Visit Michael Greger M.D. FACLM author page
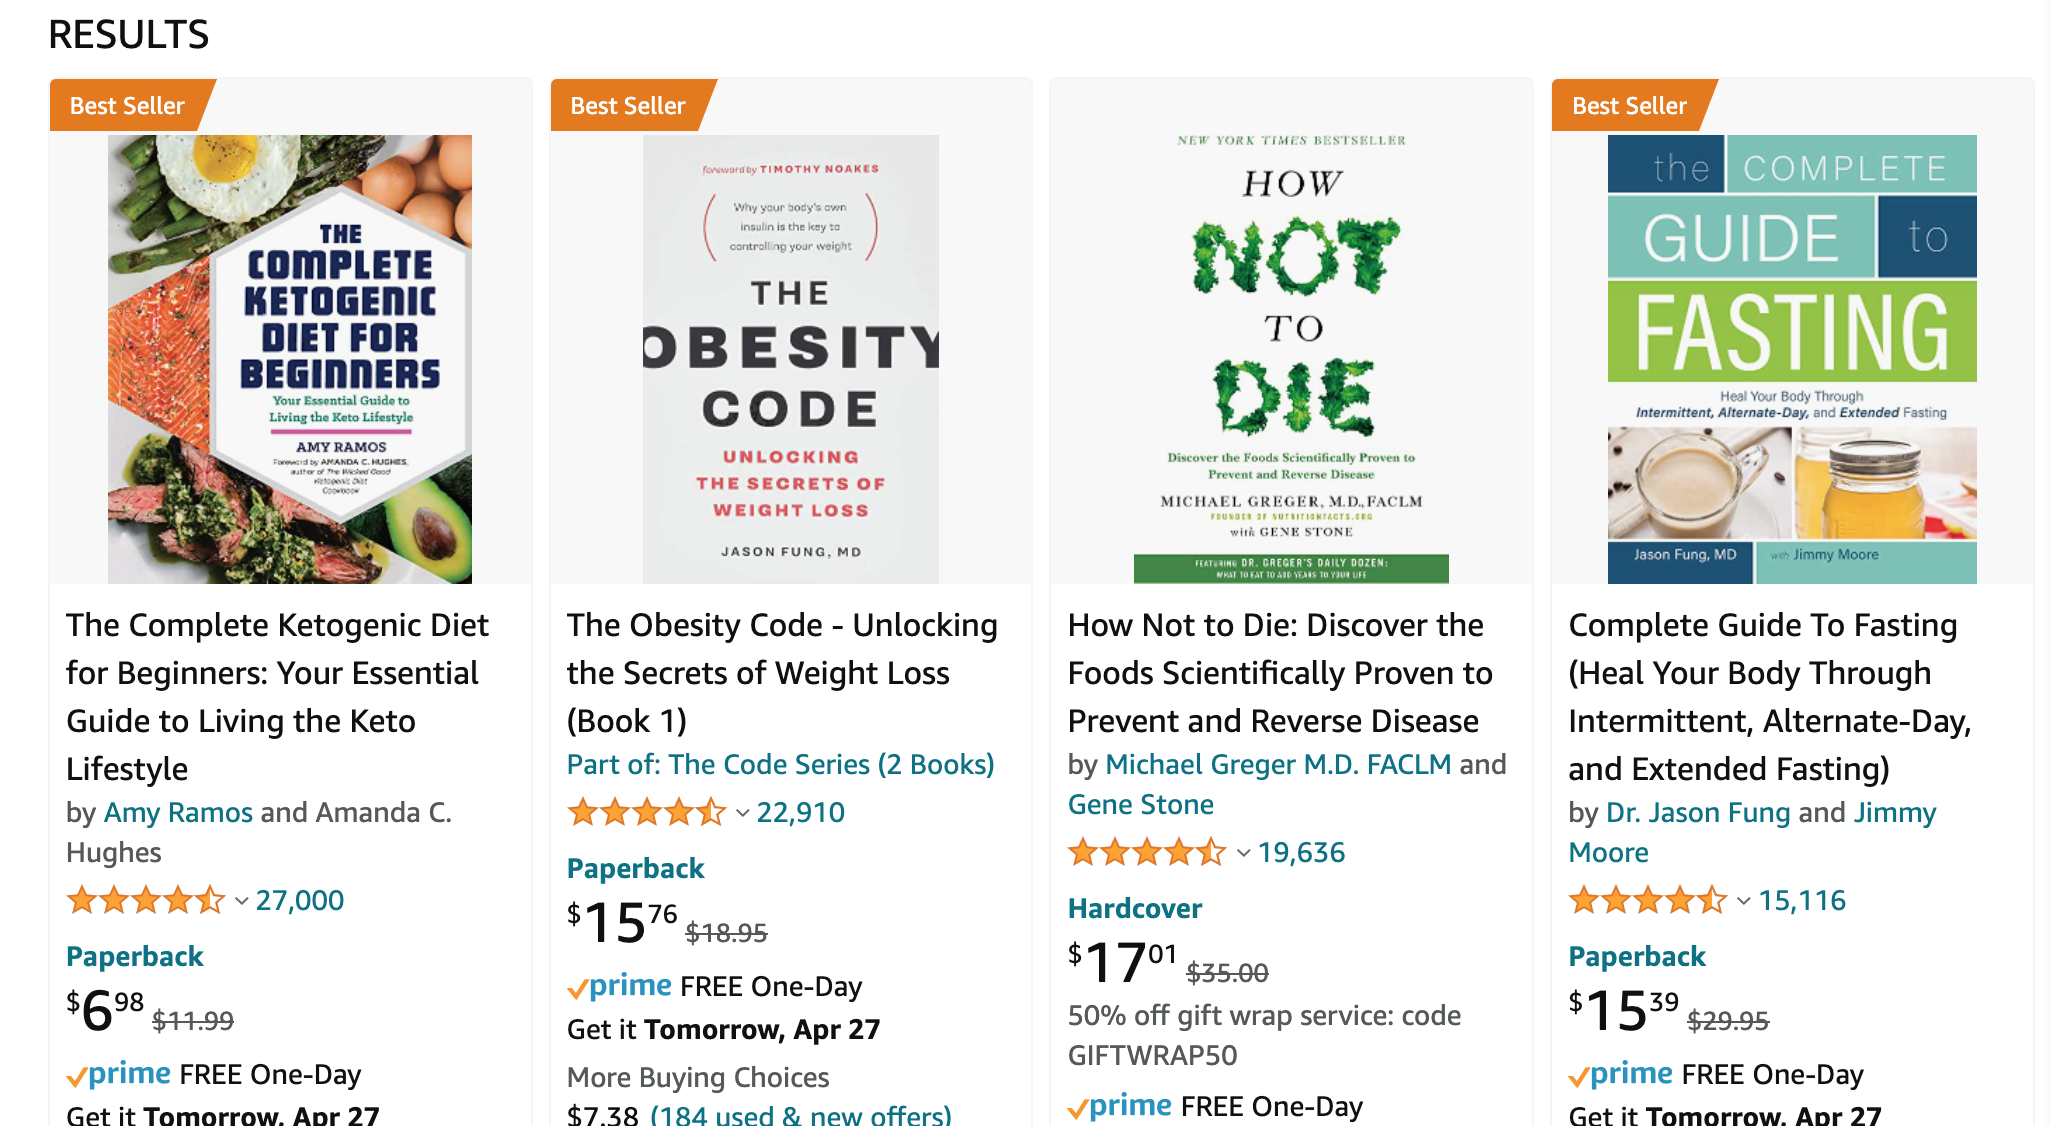 pyautogui.click(x=1277, y=764)
